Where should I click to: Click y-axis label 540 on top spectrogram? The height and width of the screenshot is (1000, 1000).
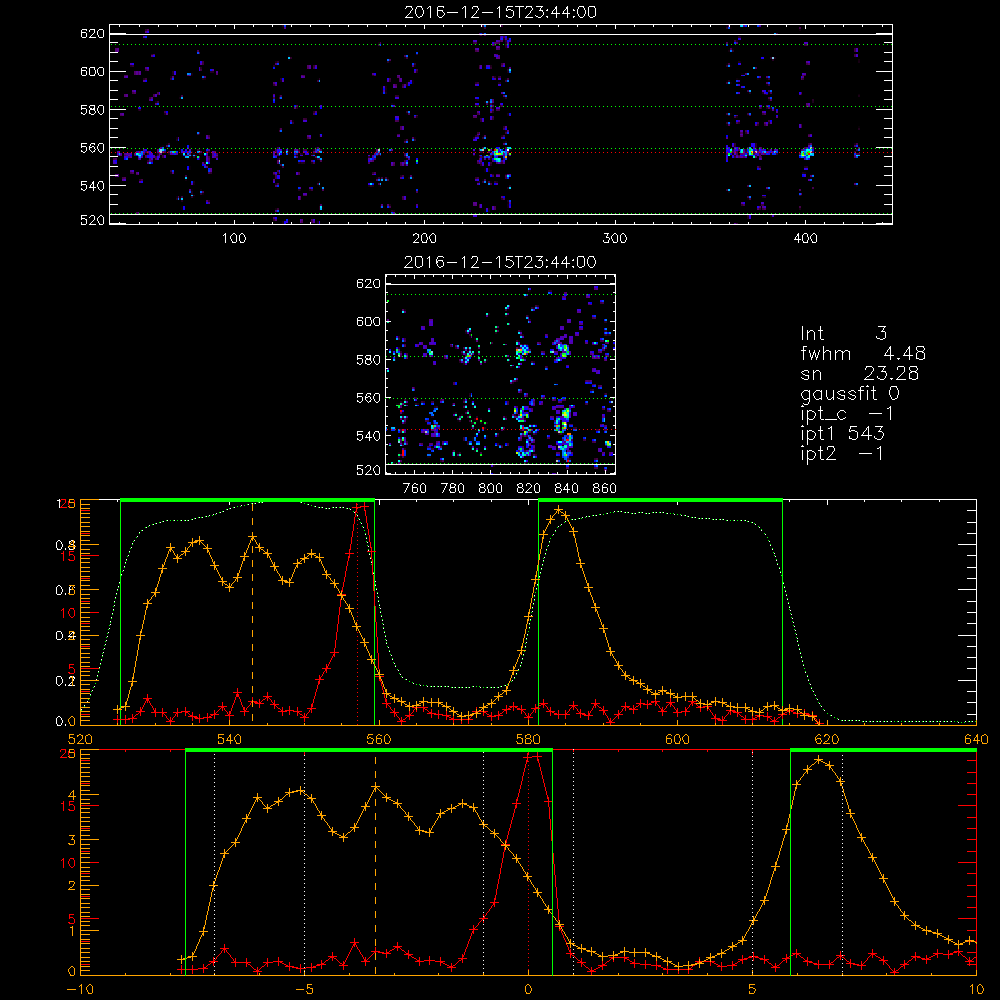point(92,186)
